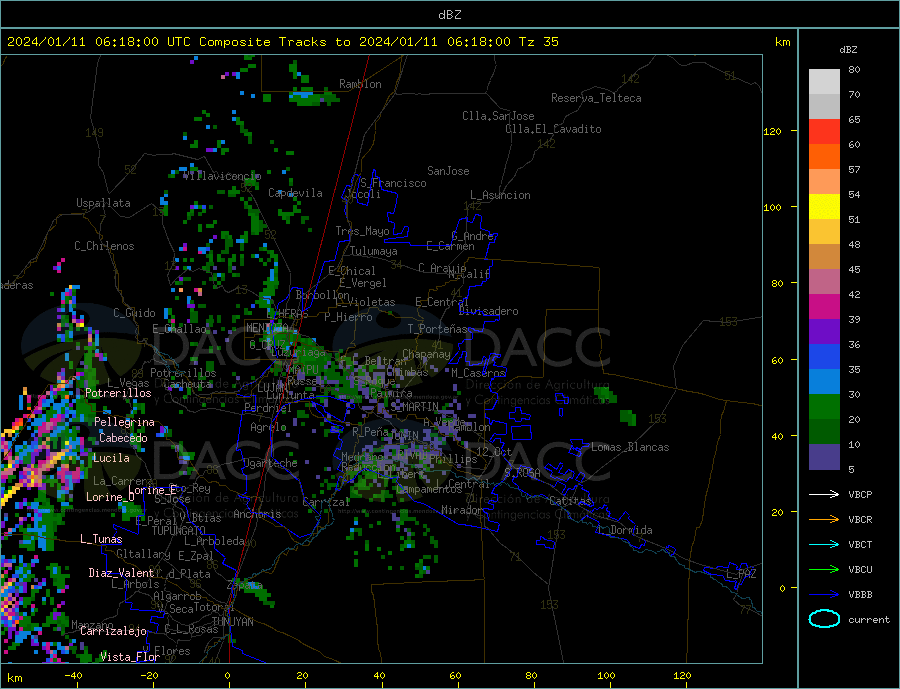Click the blue VBBB arrow legend icon
The height and width of the screenshot is (689, 900).
point(824,594)
